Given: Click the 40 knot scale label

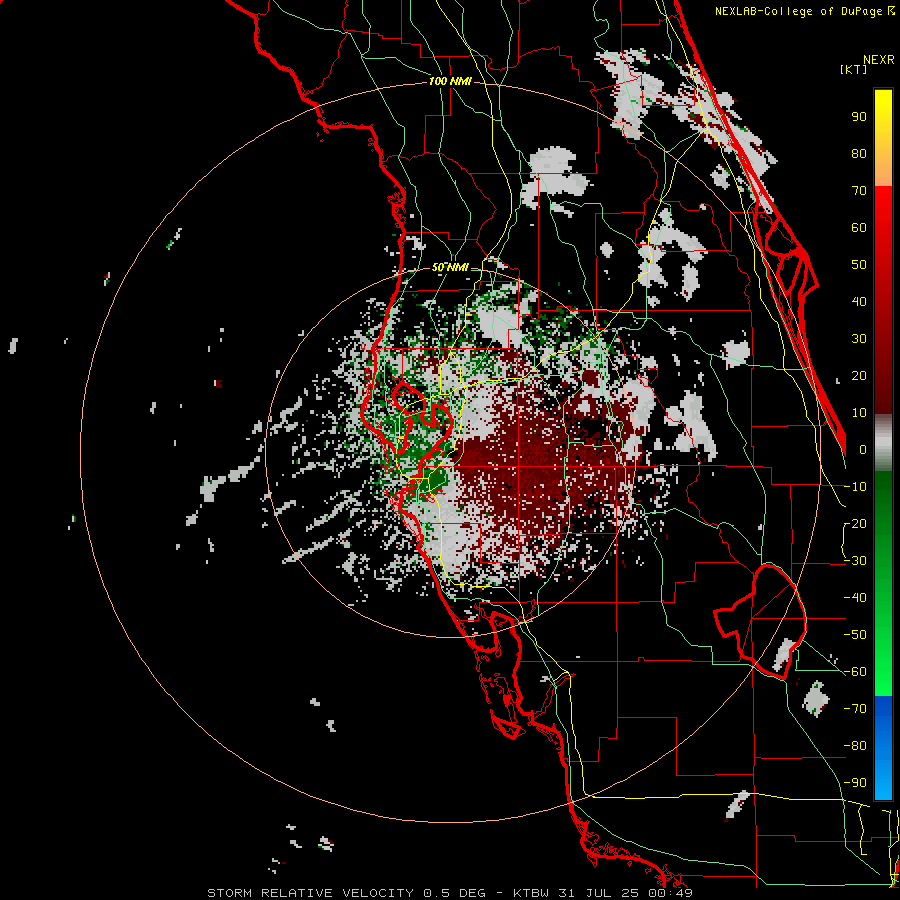Looking at the screenshot, I should click(859, 301).
